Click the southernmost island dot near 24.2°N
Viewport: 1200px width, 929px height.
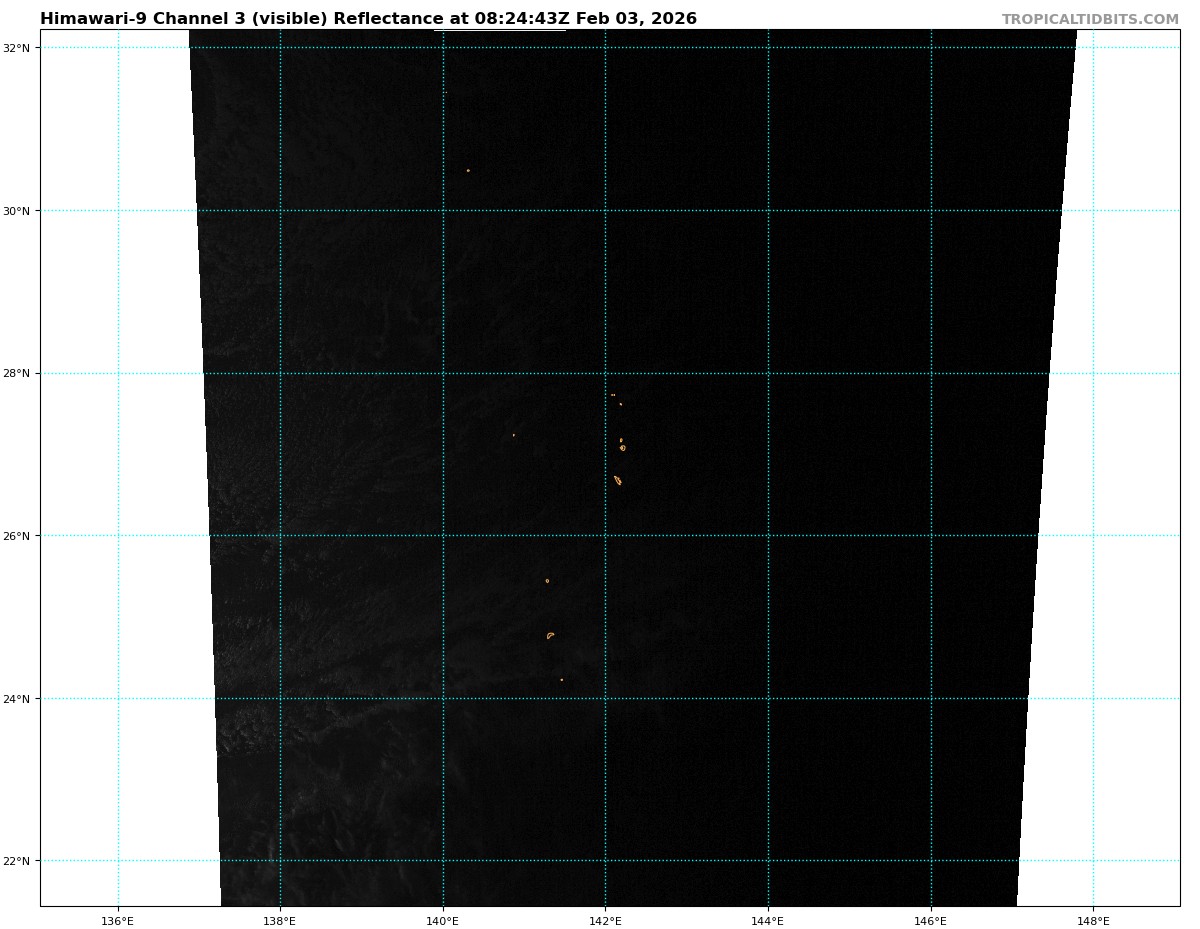click(561, 680)
